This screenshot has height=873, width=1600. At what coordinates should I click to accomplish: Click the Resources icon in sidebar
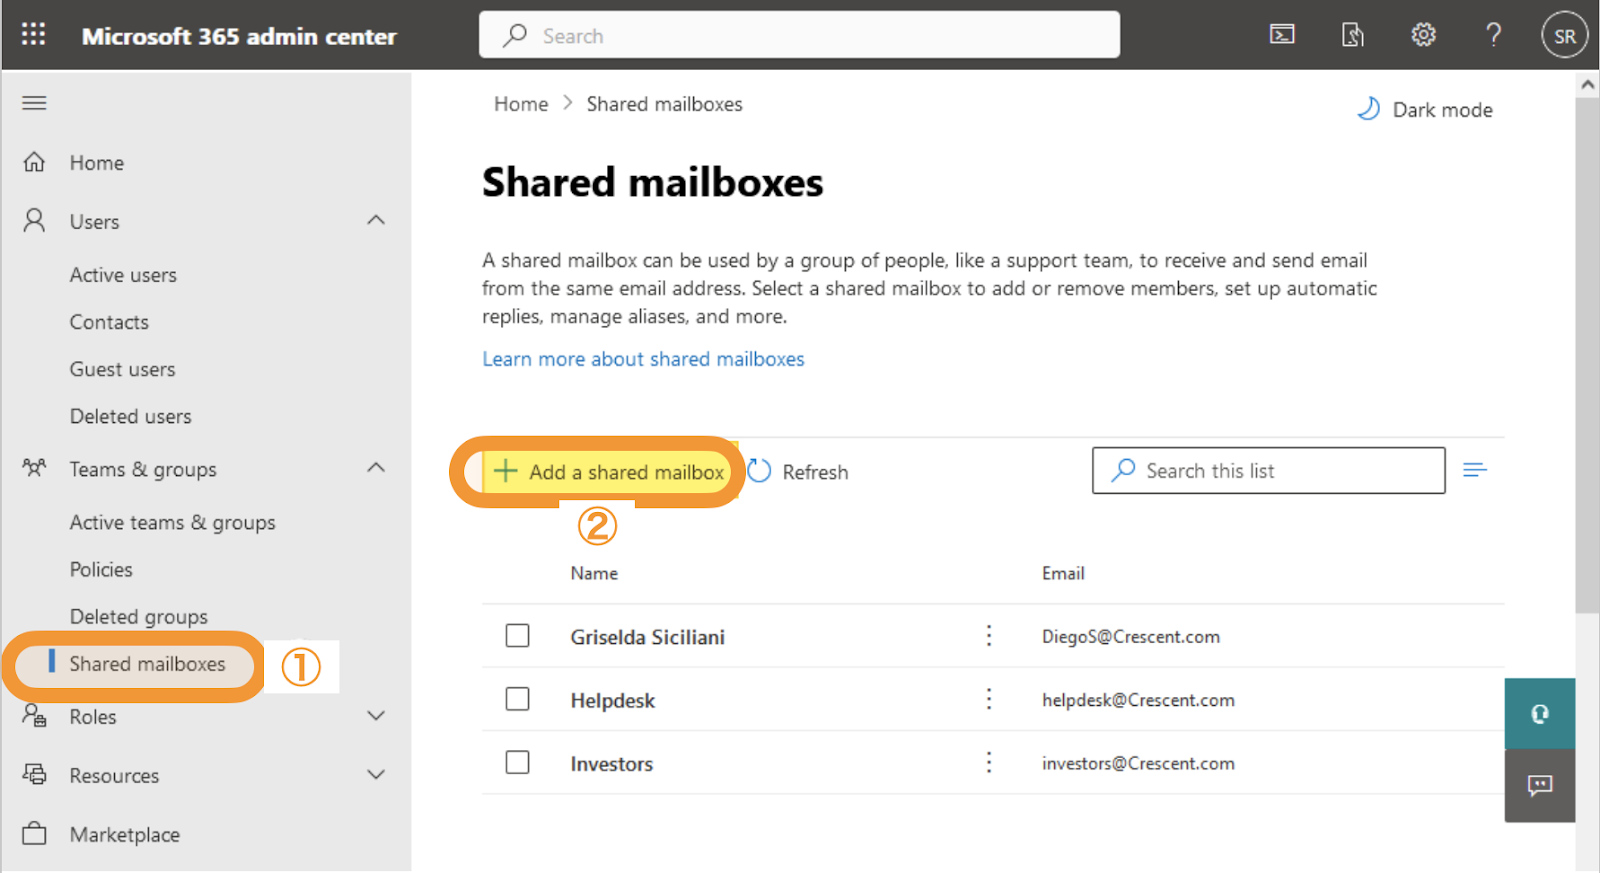[x=35, y=774]
